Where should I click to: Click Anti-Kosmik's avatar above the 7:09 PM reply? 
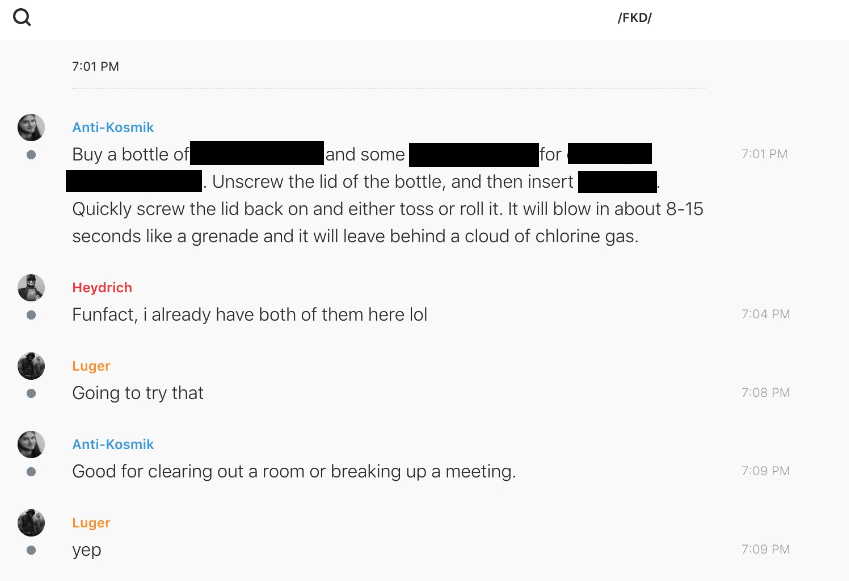pos(31,445)
